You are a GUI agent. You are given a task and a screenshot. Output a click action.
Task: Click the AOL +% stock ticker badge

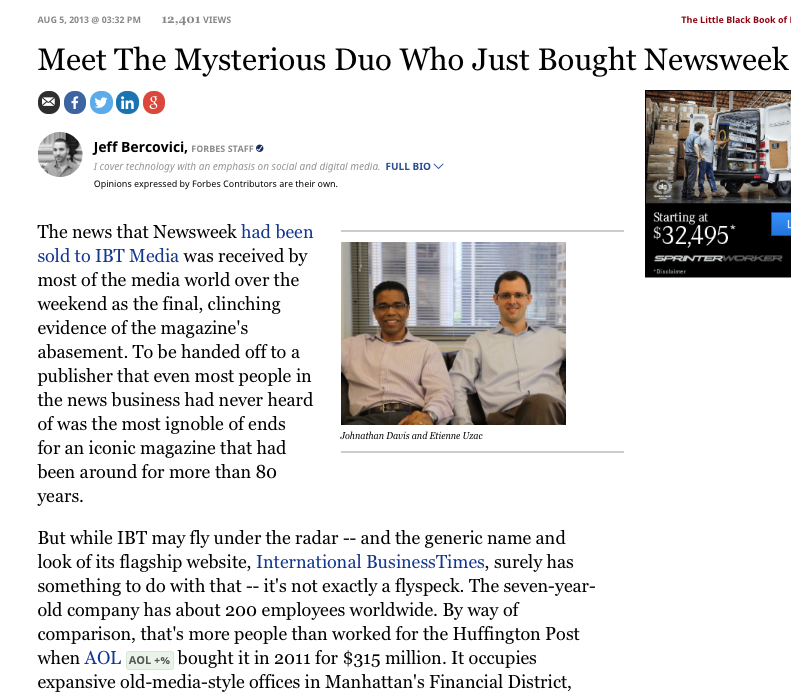149,660
